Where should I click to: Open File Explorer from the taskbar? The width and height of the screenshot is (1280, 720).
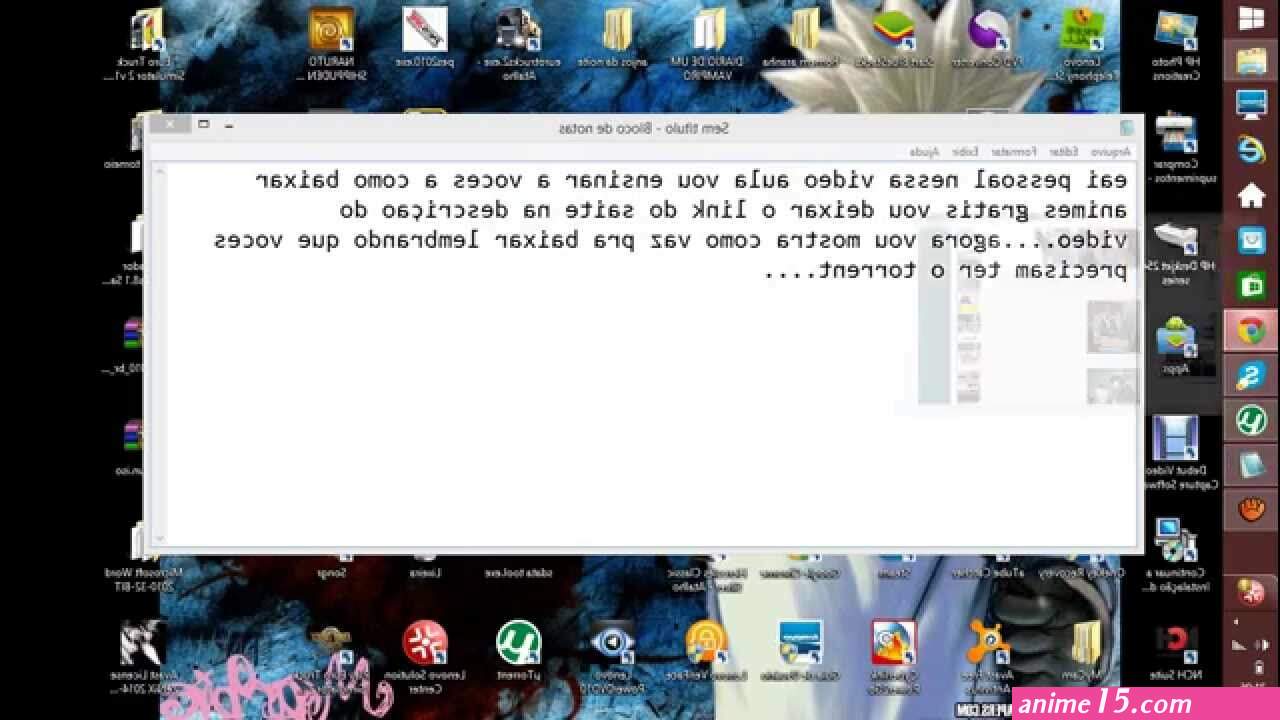click(1251, 61)
